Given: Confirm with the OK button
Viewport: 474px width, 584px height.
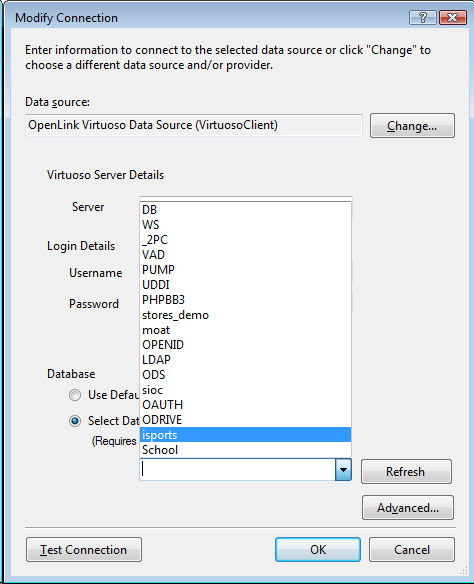Looking at the screenshot, I should [318, 549].
